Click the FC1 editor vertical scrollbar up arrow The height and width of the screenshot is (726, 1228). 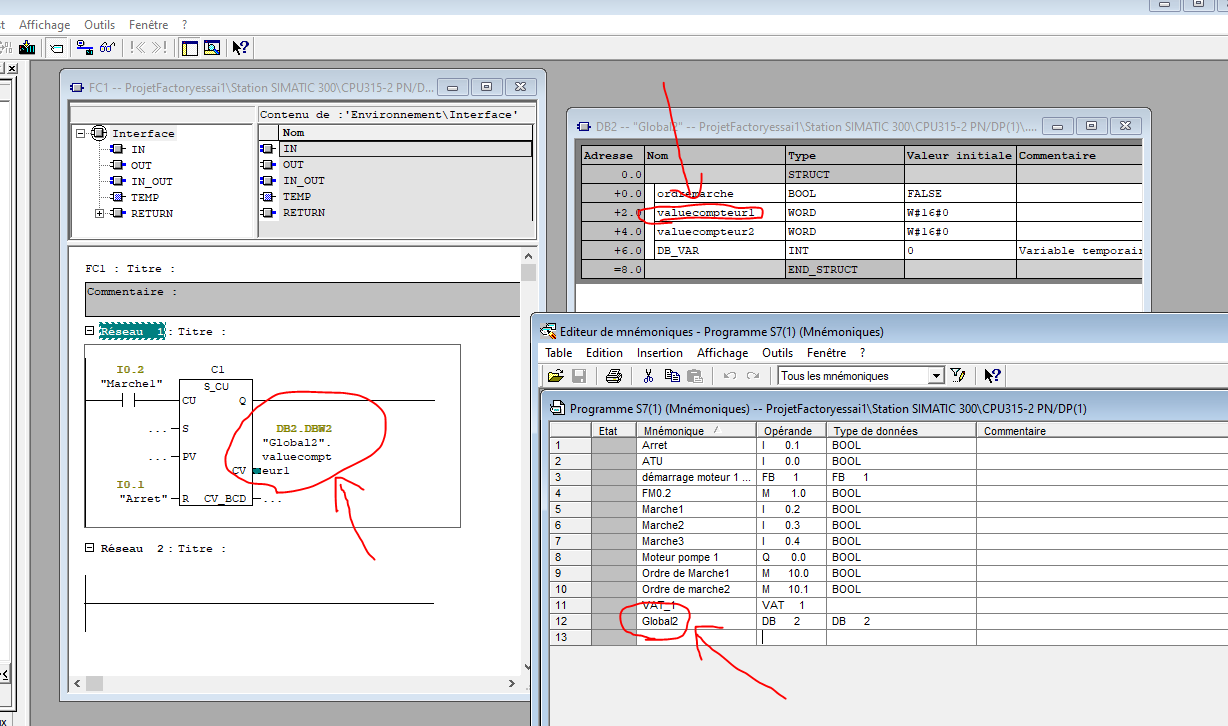[x=528, y=258]
